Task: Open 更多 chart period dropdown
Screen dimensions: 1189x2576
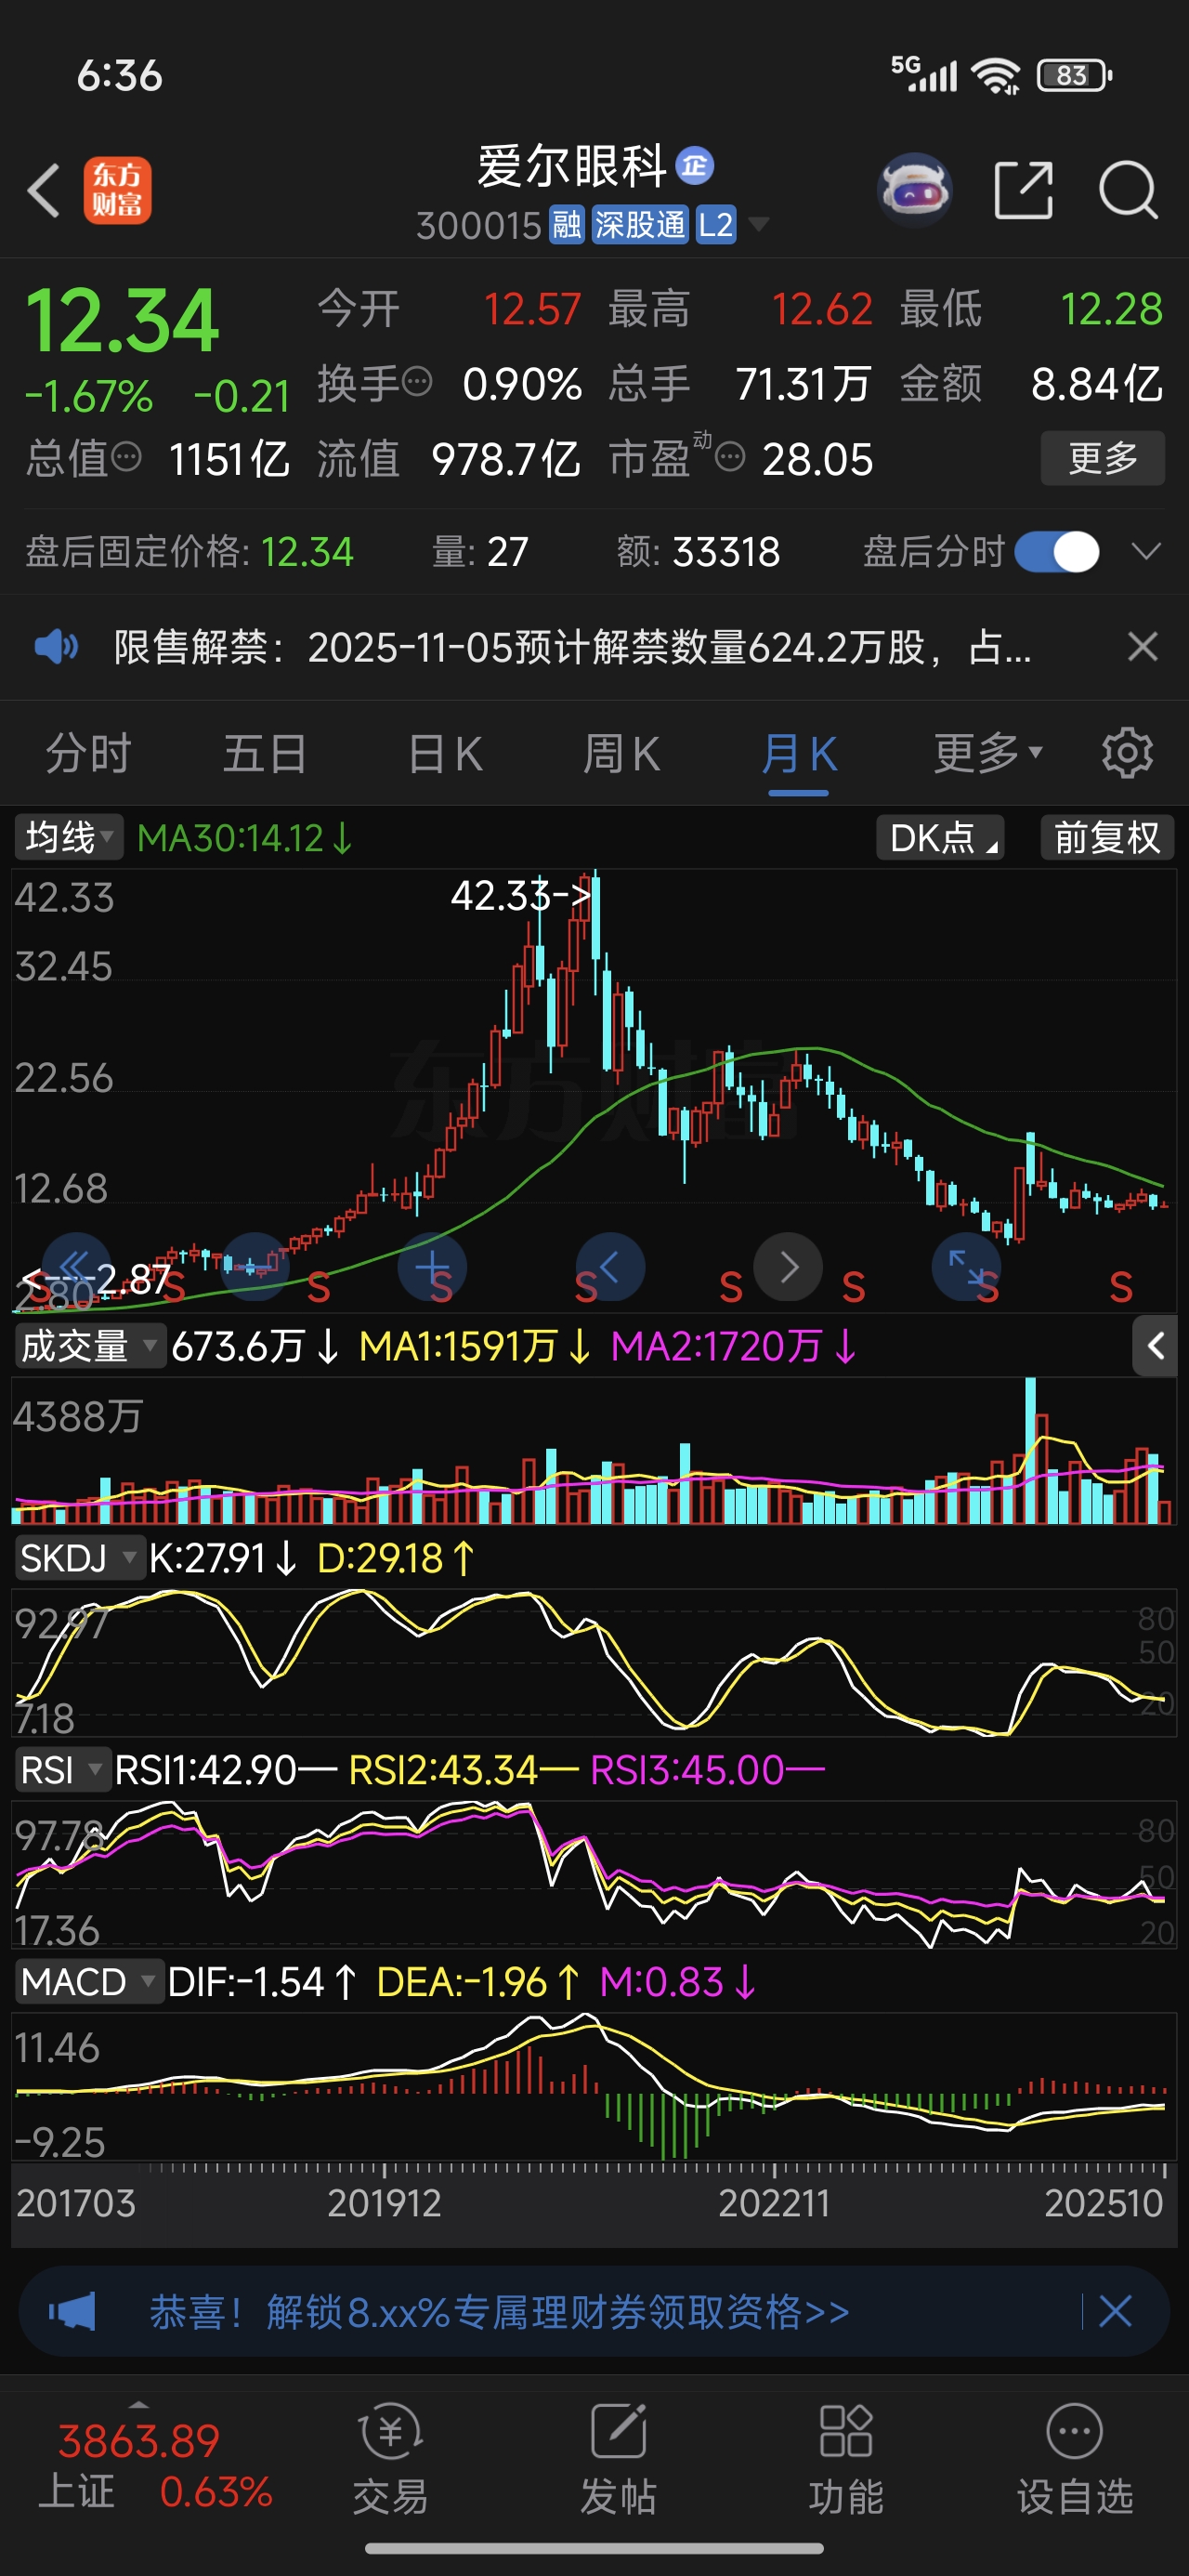Action: click(988, 753)
